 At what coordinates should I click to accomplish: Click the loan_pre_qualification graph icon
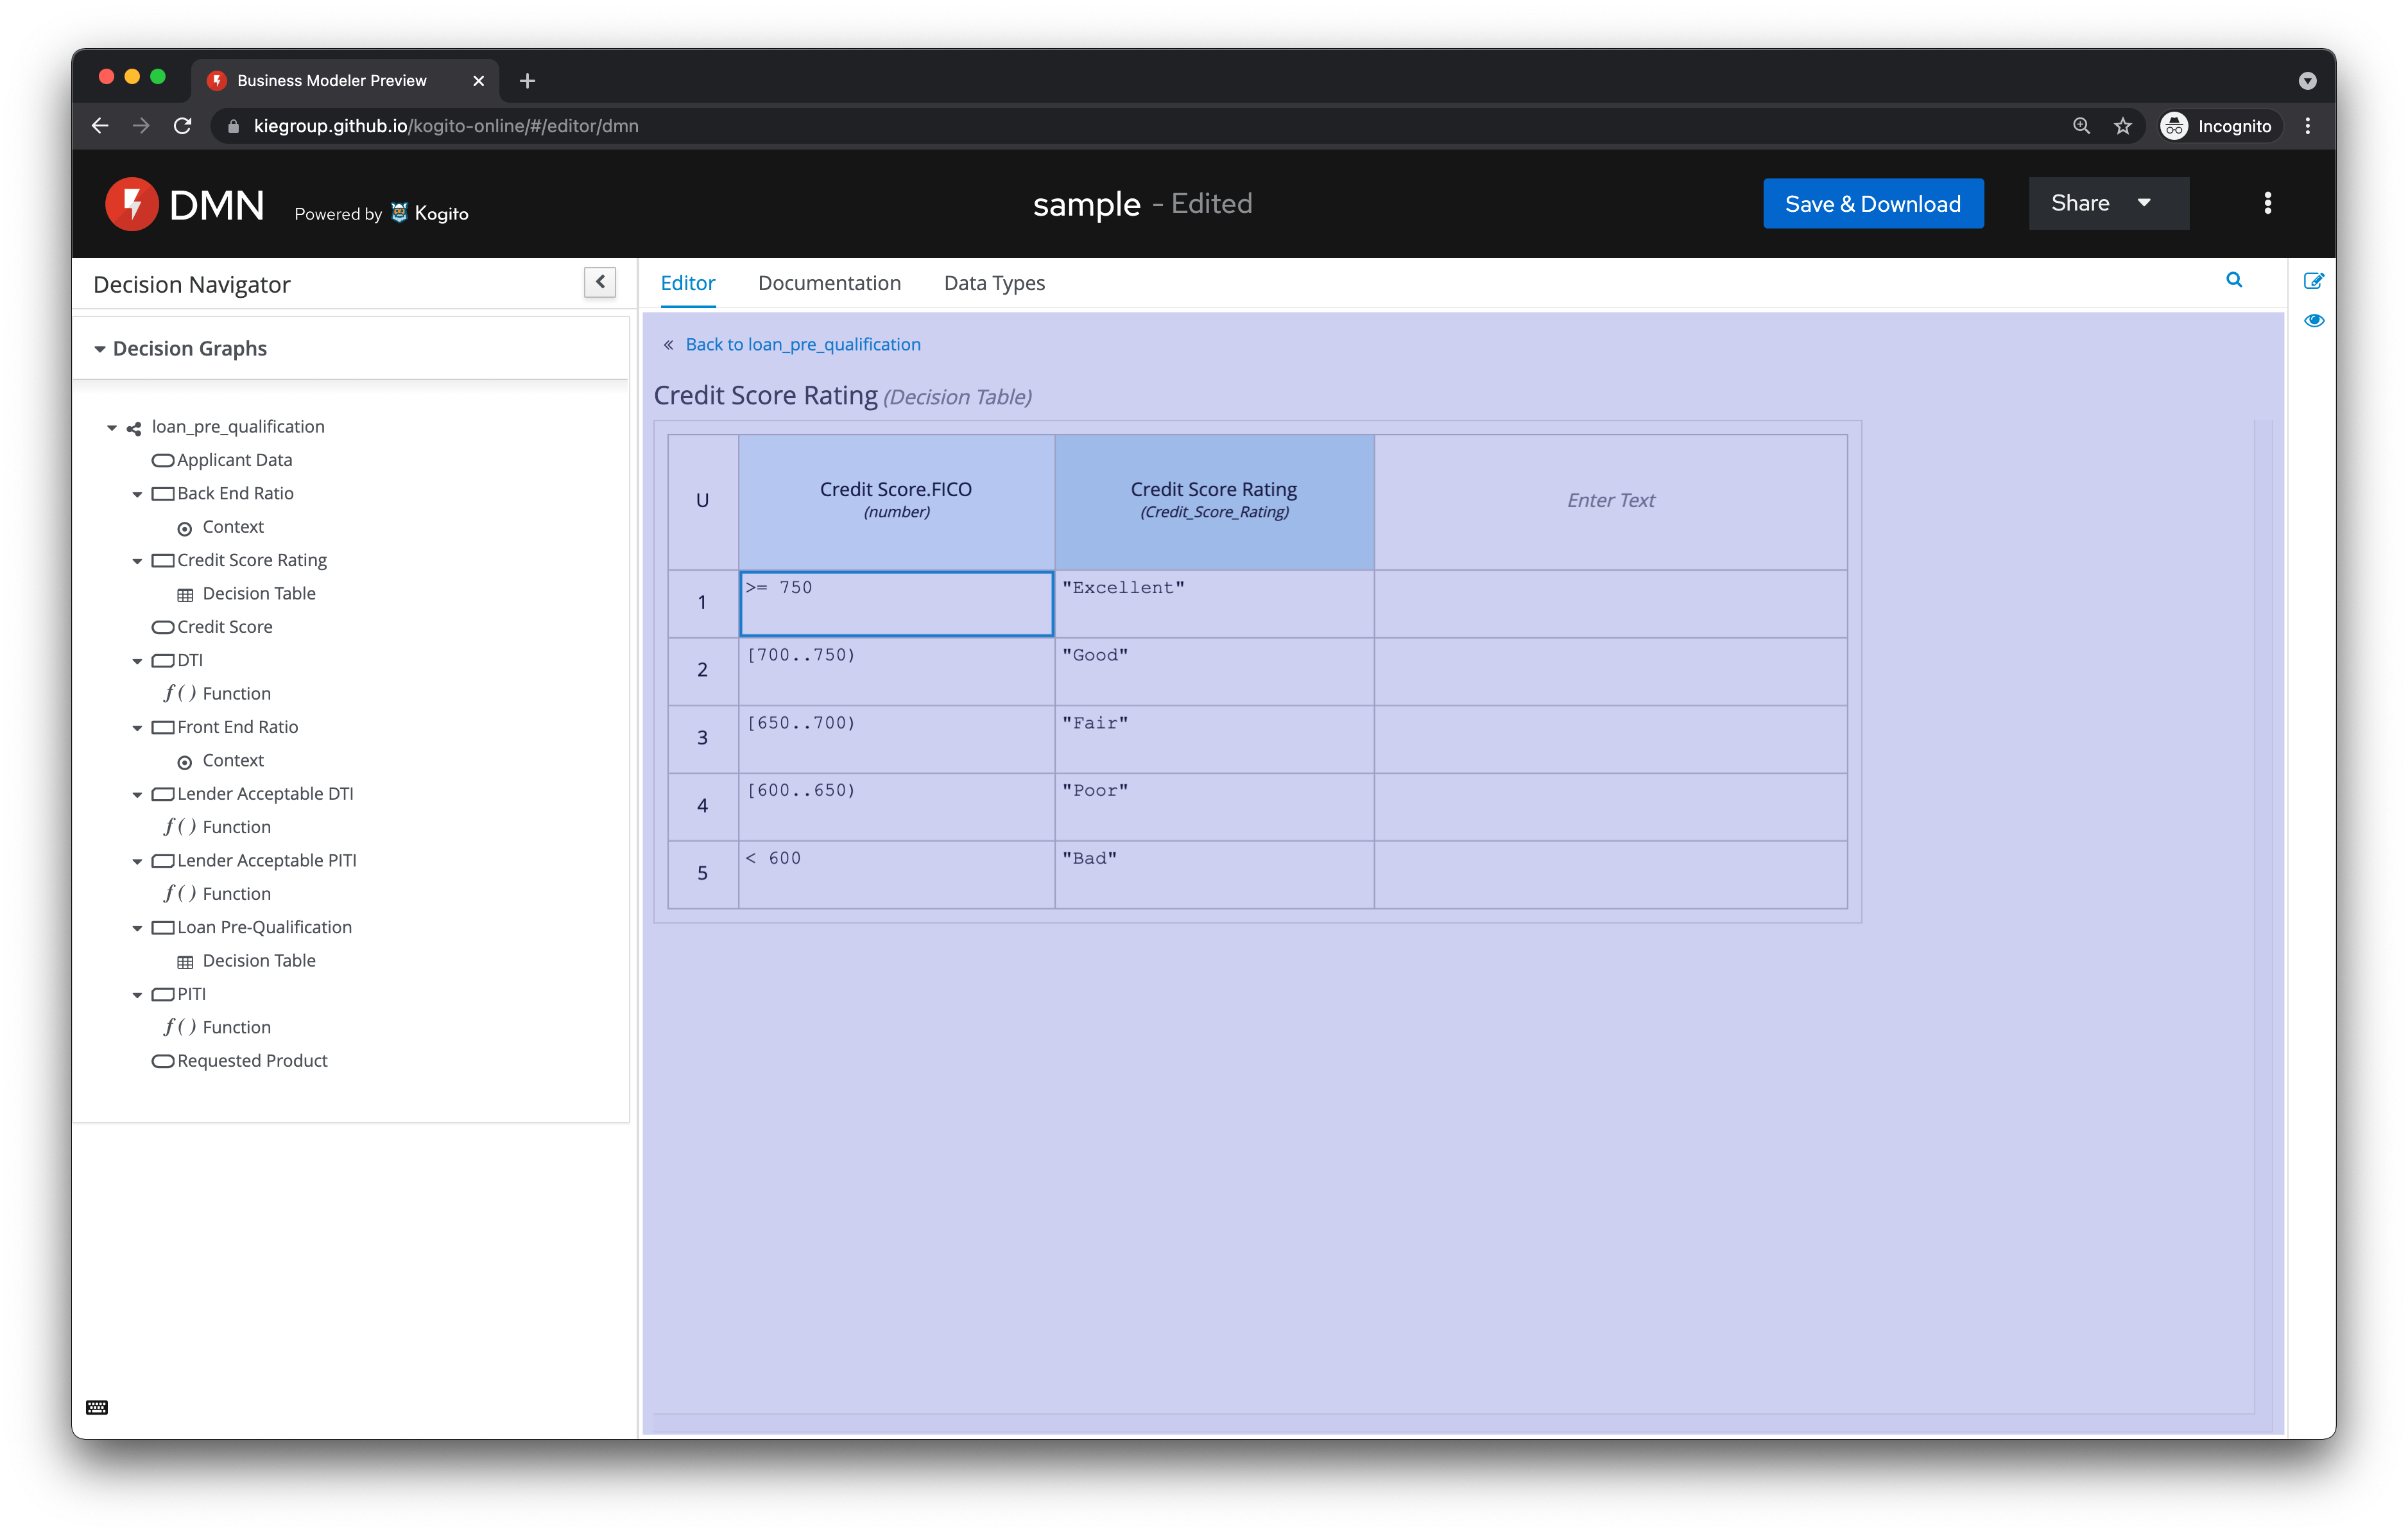click(134, 428)
